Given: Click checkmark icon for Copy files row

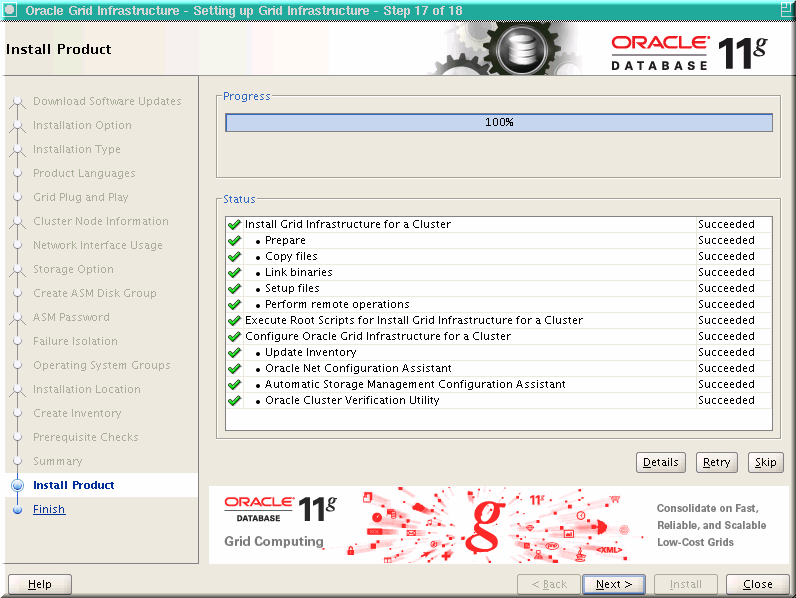Looking at the screenshot, I should pyautogui.click(x=235, y=256).
